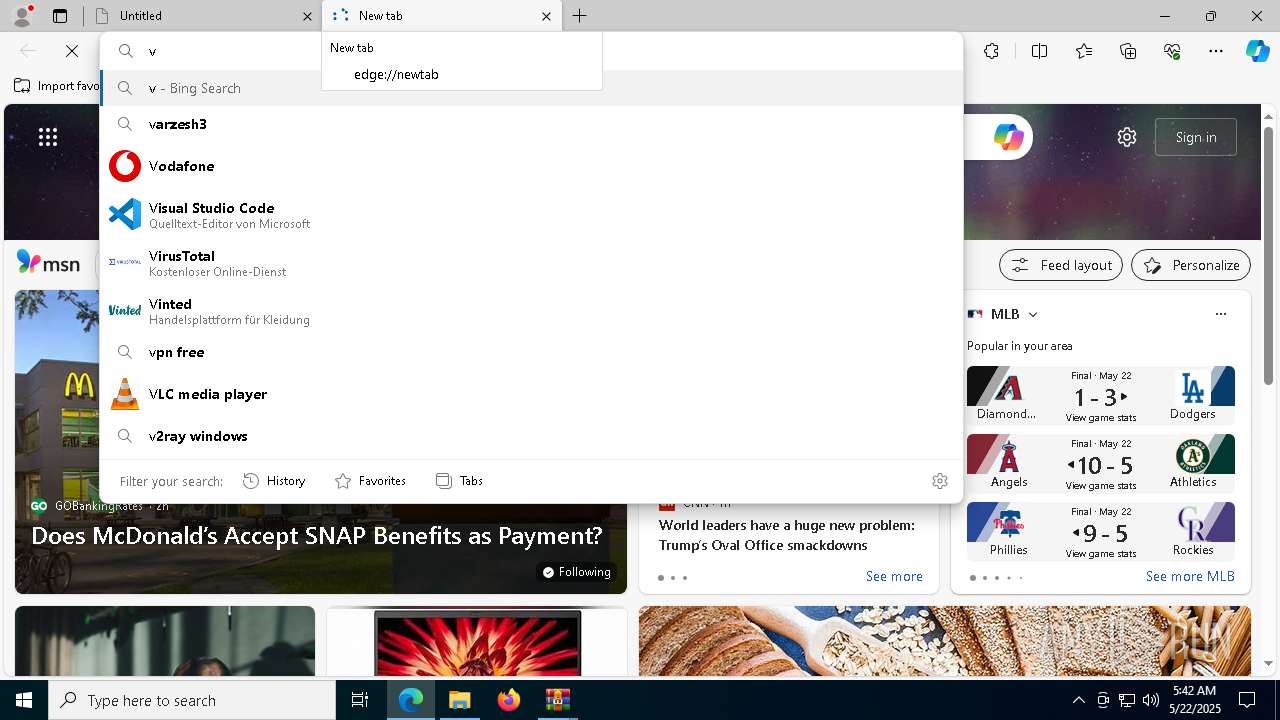
Task: Open search suggestion settings gear
Action: click(x=940, y=481)
